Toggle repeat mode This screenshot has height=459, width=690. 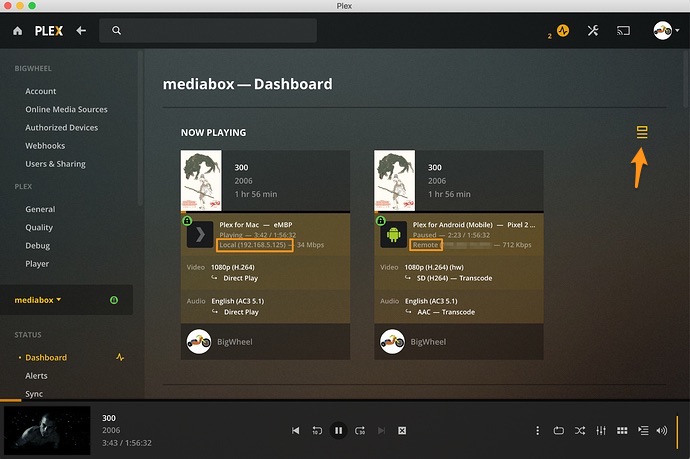(558, 430)
